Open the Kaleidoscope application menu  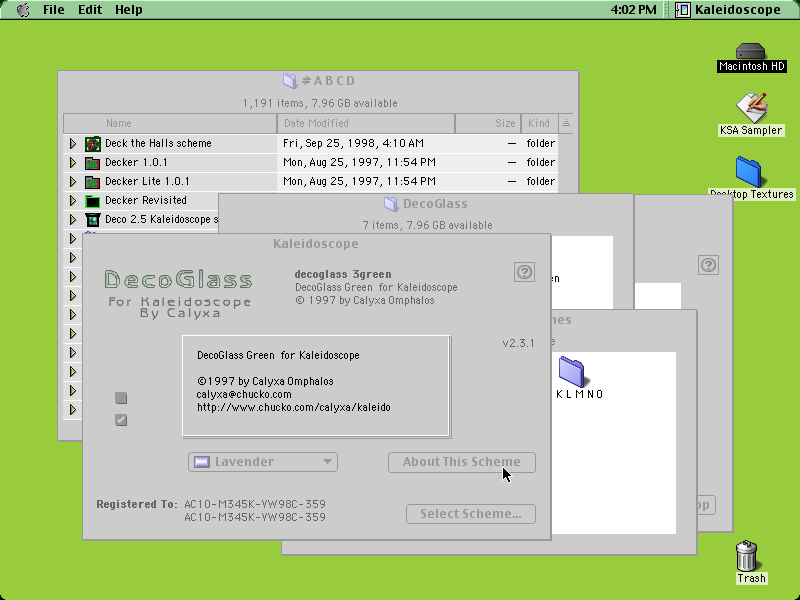pos(728,10)
